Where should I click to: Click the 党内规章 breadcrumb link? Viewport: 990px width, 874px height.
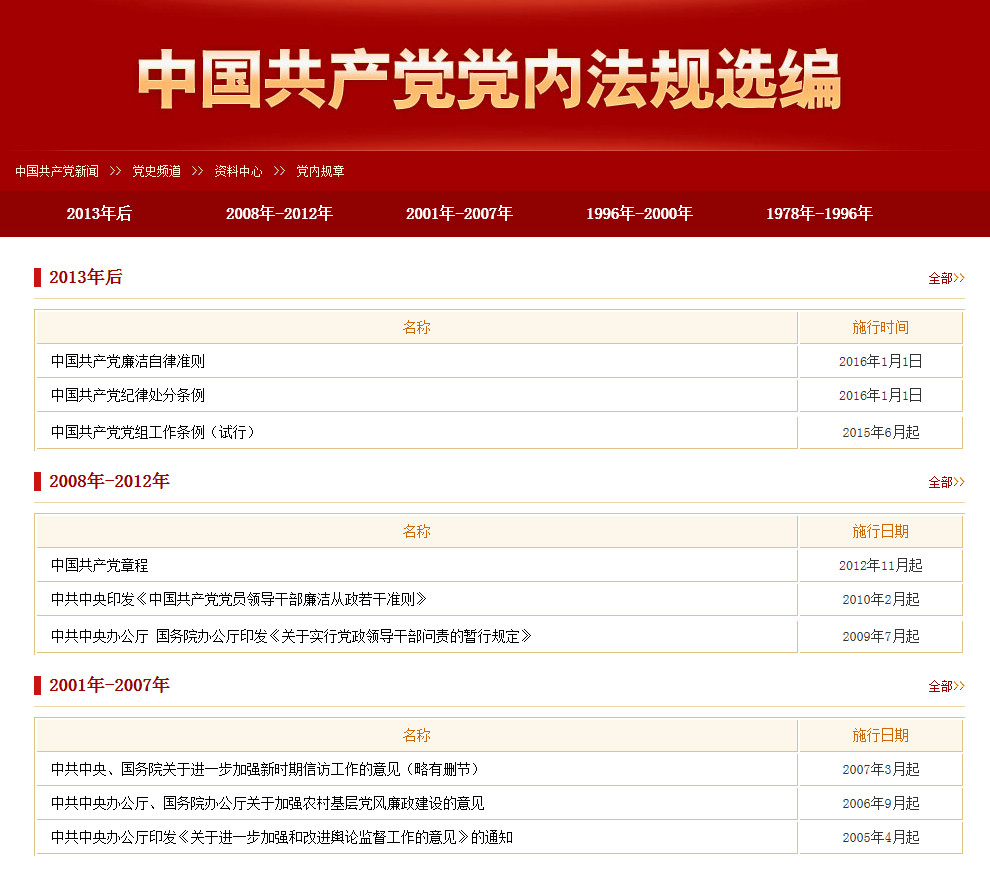320,171
